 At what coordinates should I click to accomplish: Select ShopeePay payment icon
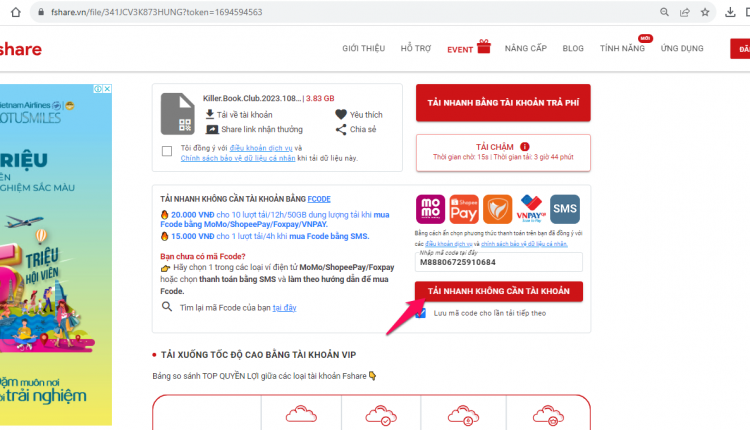click(464, 209)
